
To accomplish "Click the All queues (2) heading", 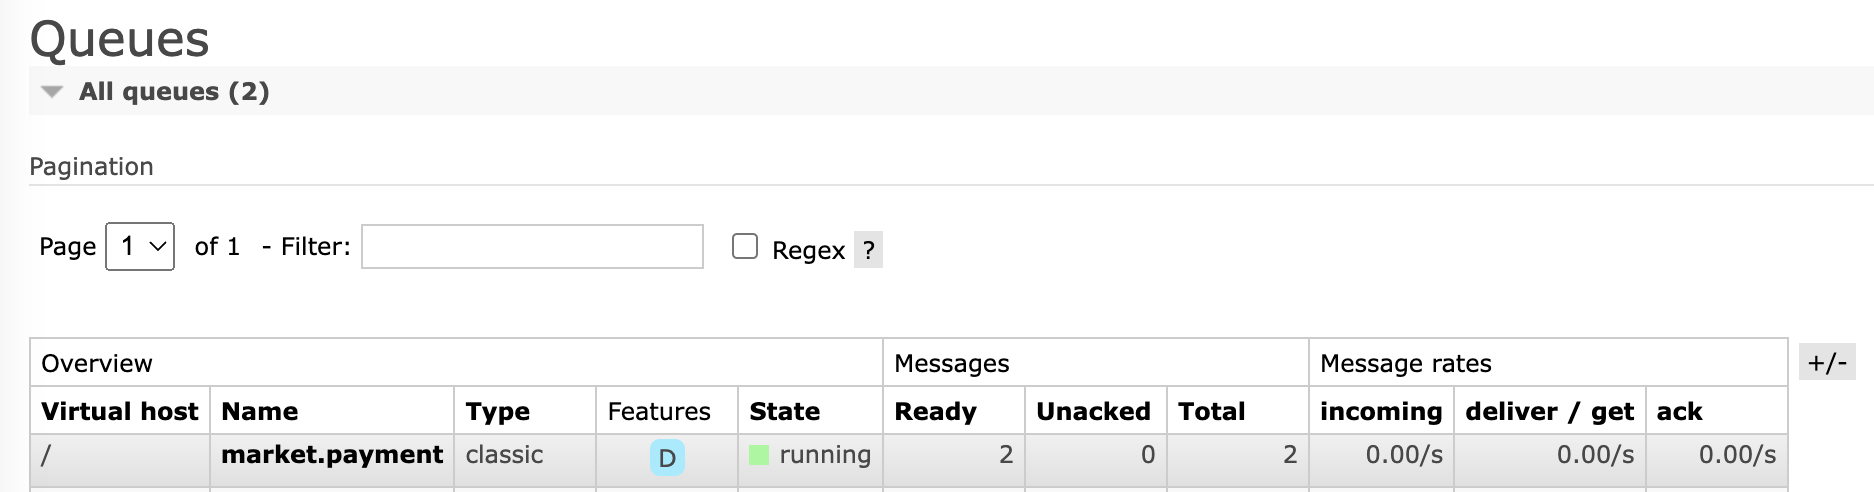I will 174,92.
